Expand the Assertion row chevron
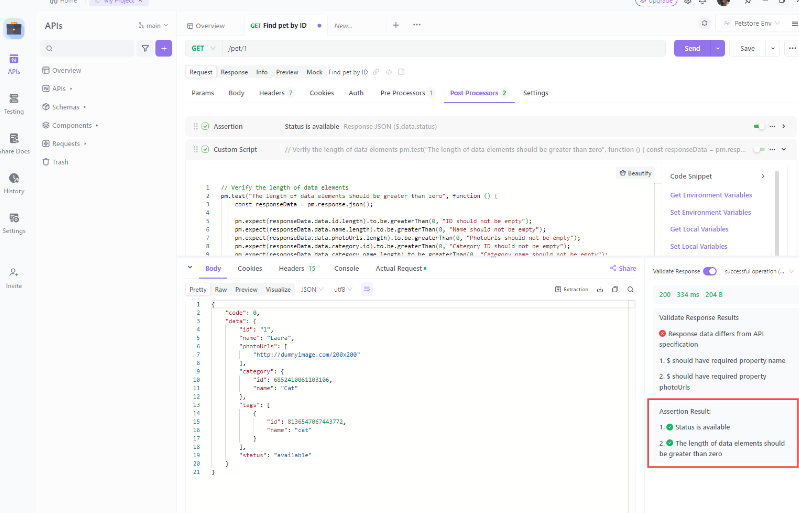This screenshot has height=513, width=799. pyautogui.click(x=784, y=126)
